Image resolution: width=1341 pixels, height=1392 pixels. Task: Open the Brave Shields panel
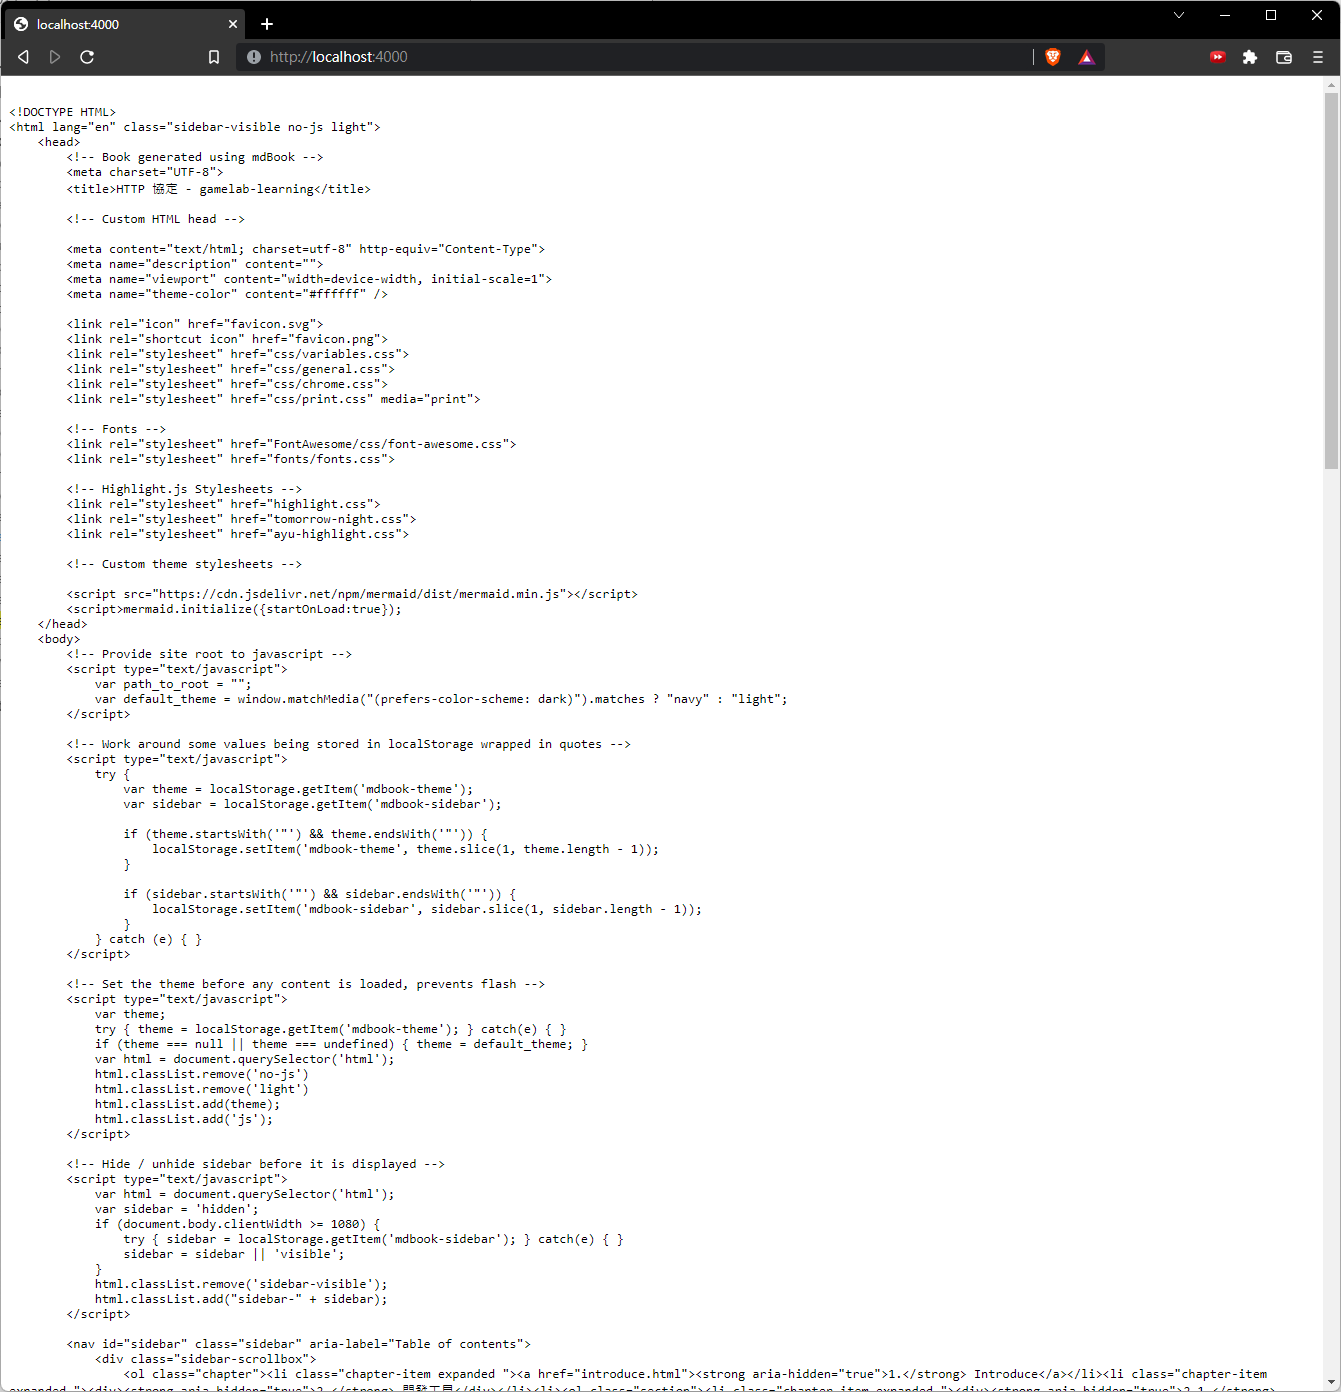pos(1052,57)
